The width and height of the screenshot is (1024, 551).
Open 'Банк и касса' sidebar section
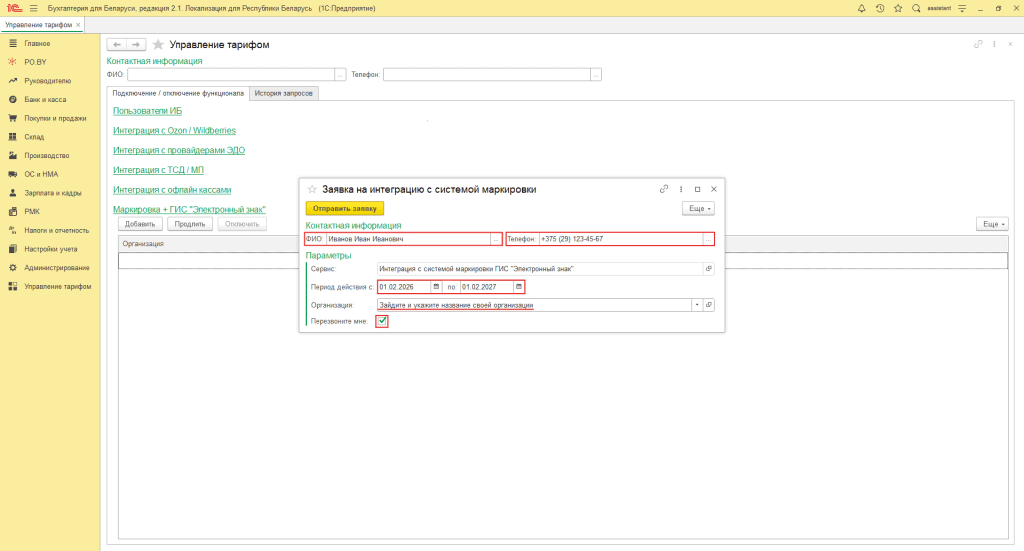[44, 100]
